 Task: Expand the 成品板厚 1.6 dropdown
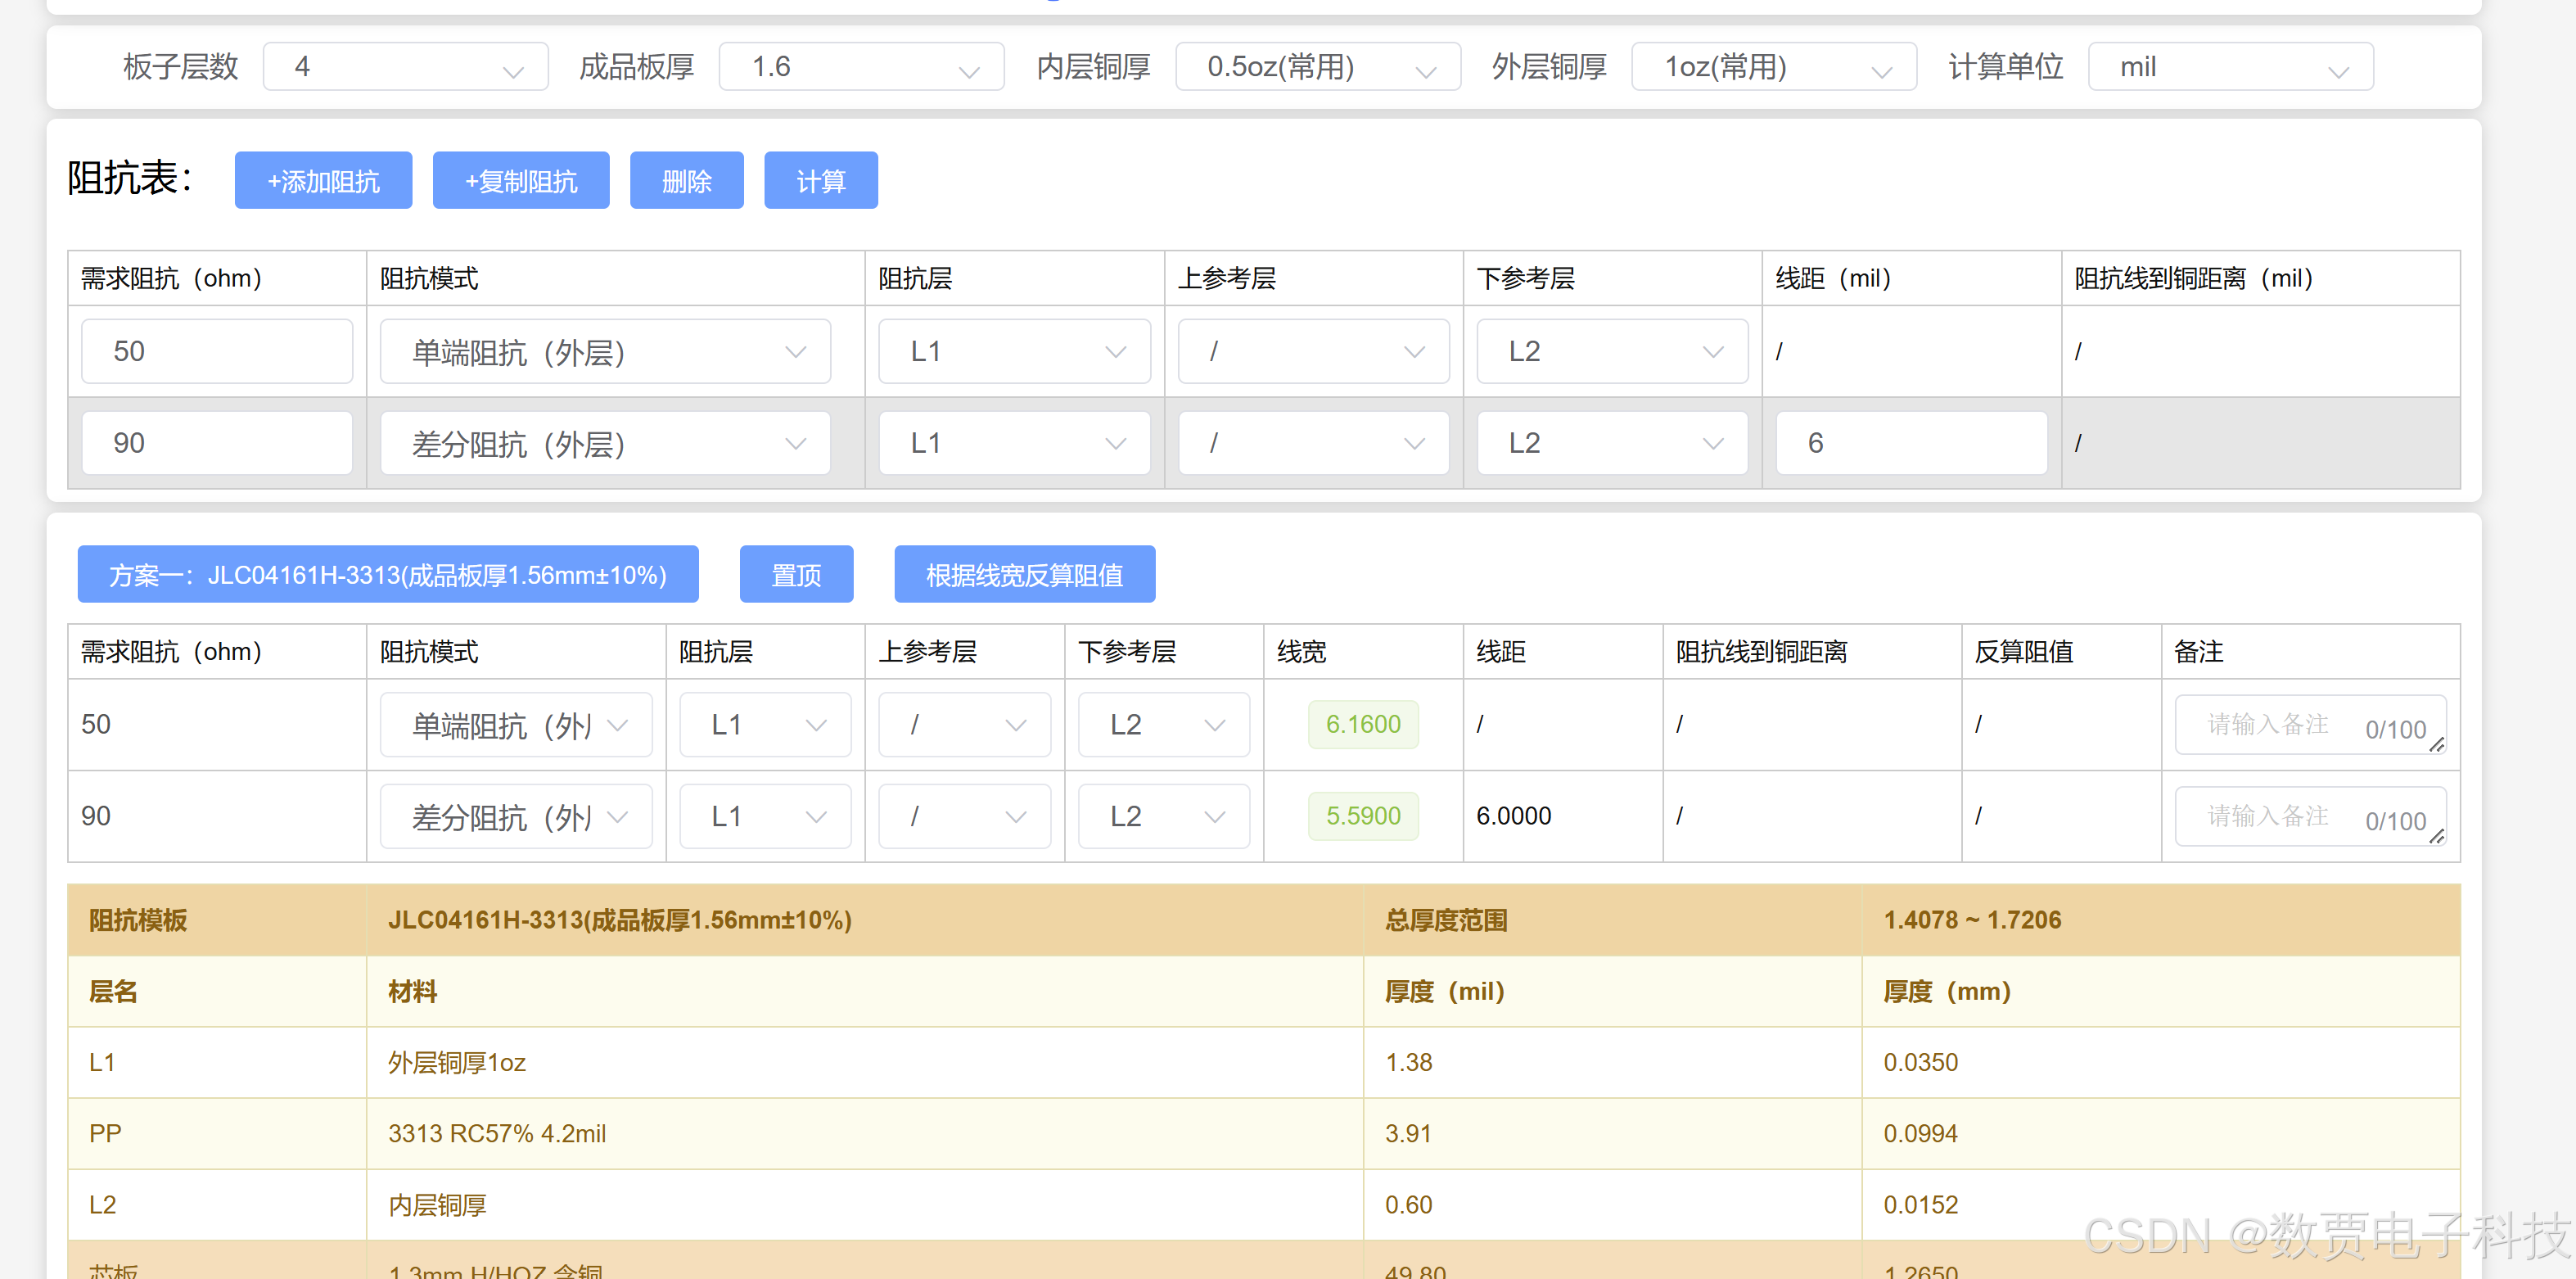(x=861, y=67)
